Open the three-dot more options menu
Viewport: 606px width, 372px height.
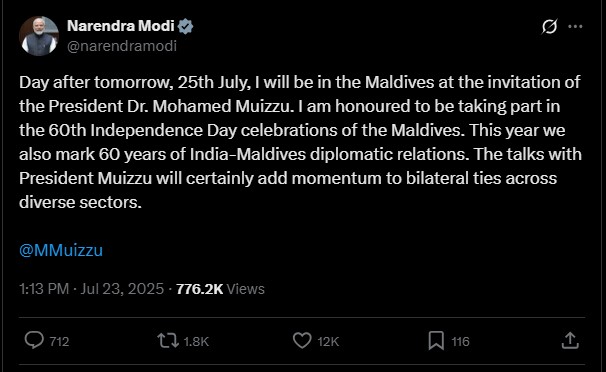tap(575, 26)
